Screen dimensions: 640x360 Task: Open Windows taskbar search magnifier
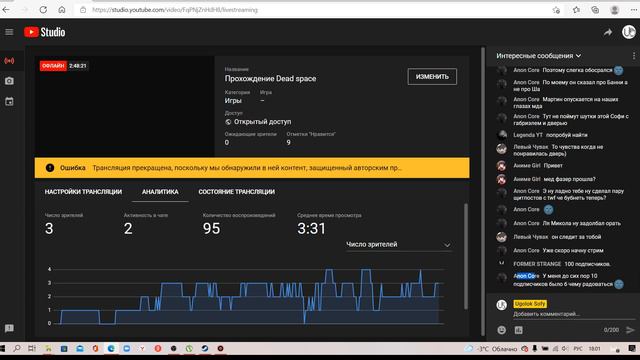(x=17, y=348)
